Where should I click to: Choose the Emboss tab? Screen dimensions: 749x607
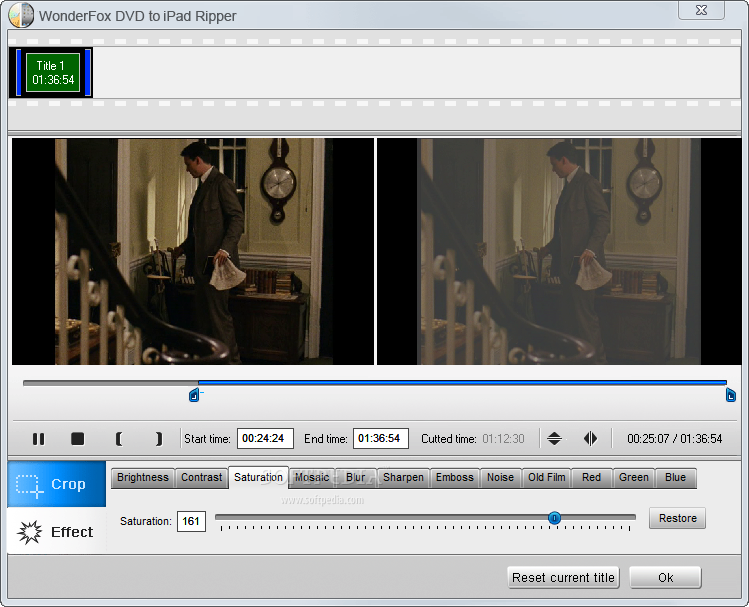tap(455, 478)
